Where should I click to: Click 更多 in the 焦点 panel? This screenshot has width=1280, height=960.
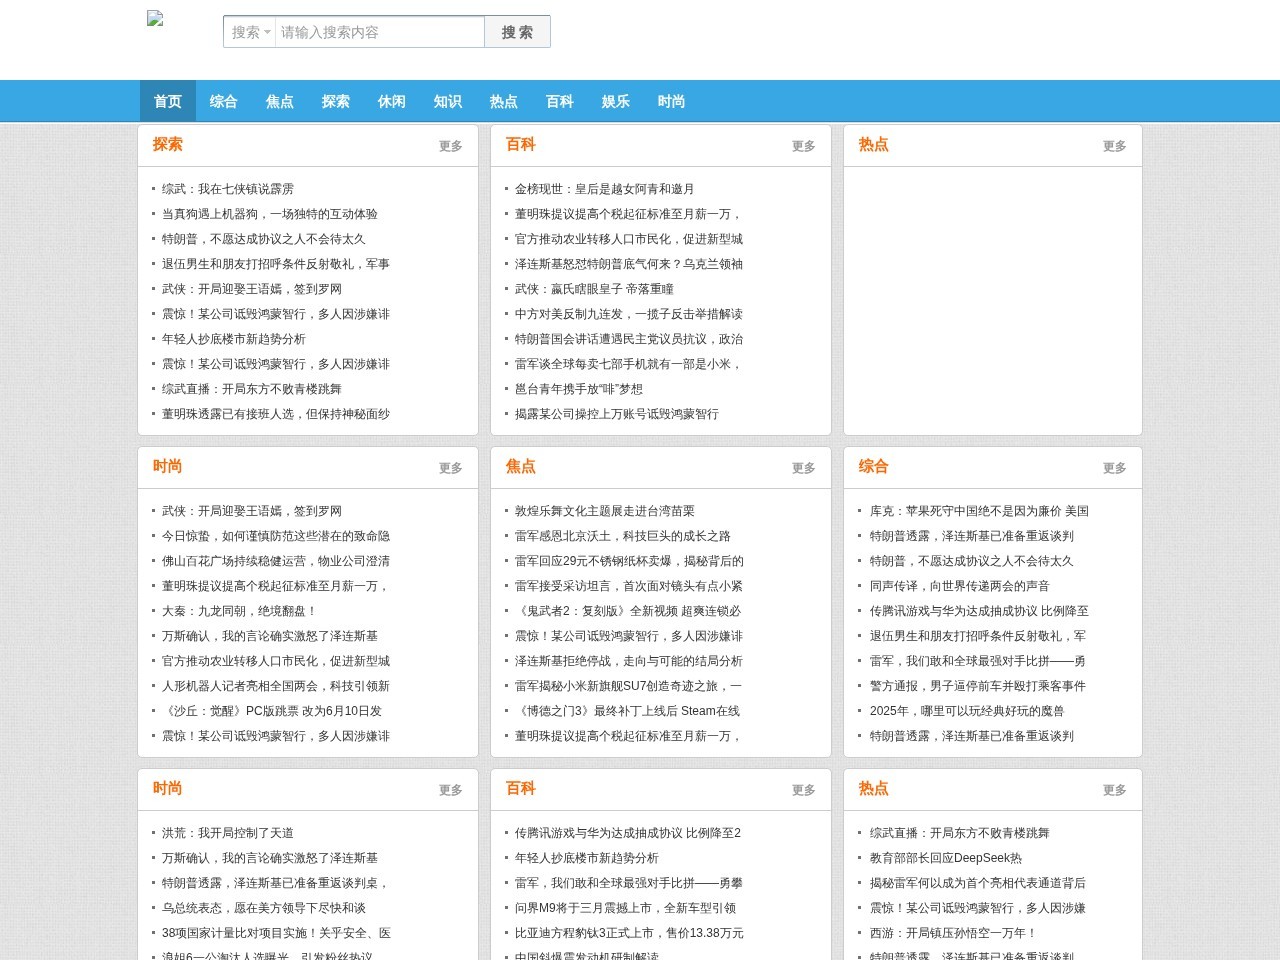[804, 468]
